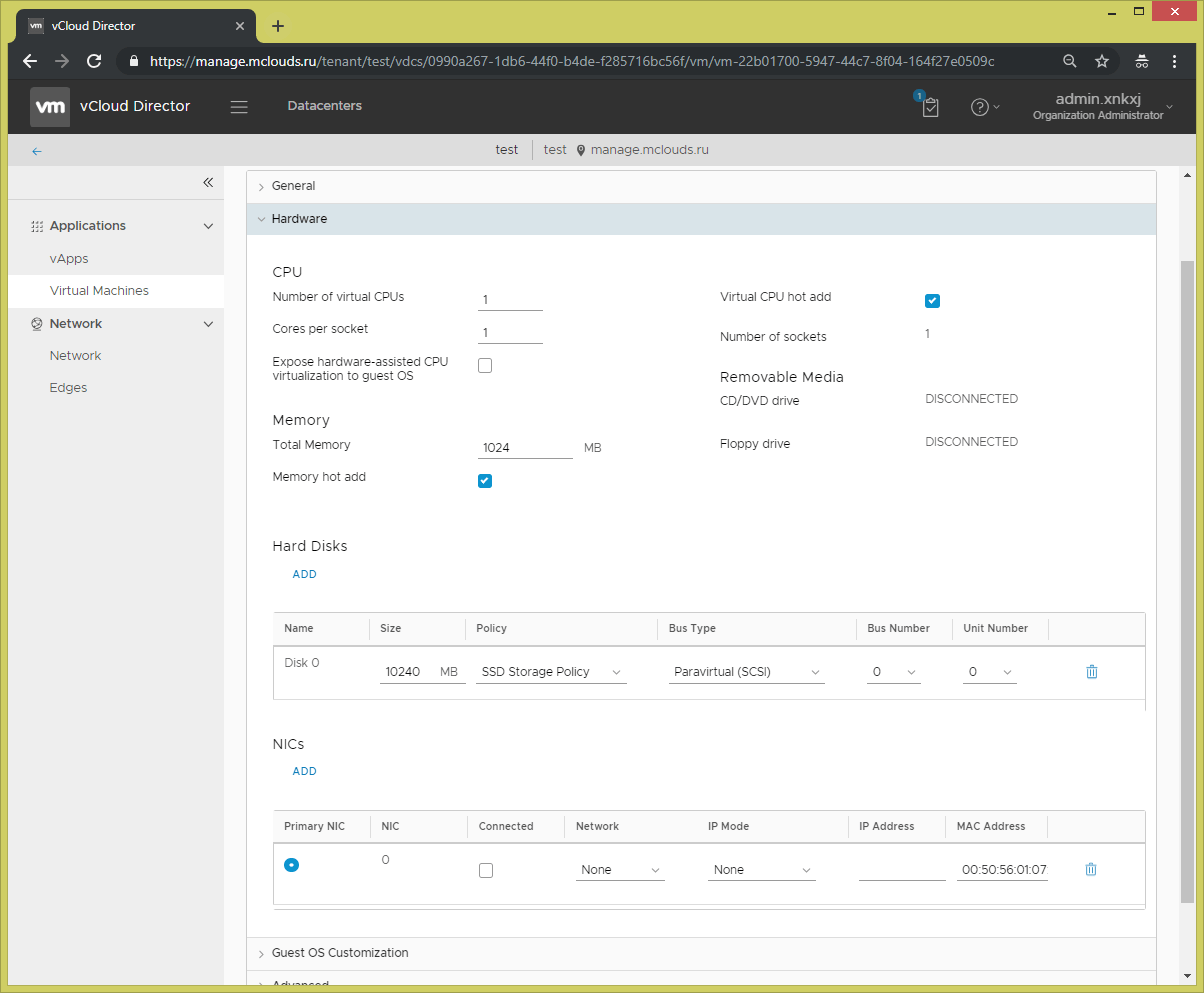
Task: Click the CD/DVD drive DISCONNECTED status
Action: pyautogui.click(x=971, y=399)
